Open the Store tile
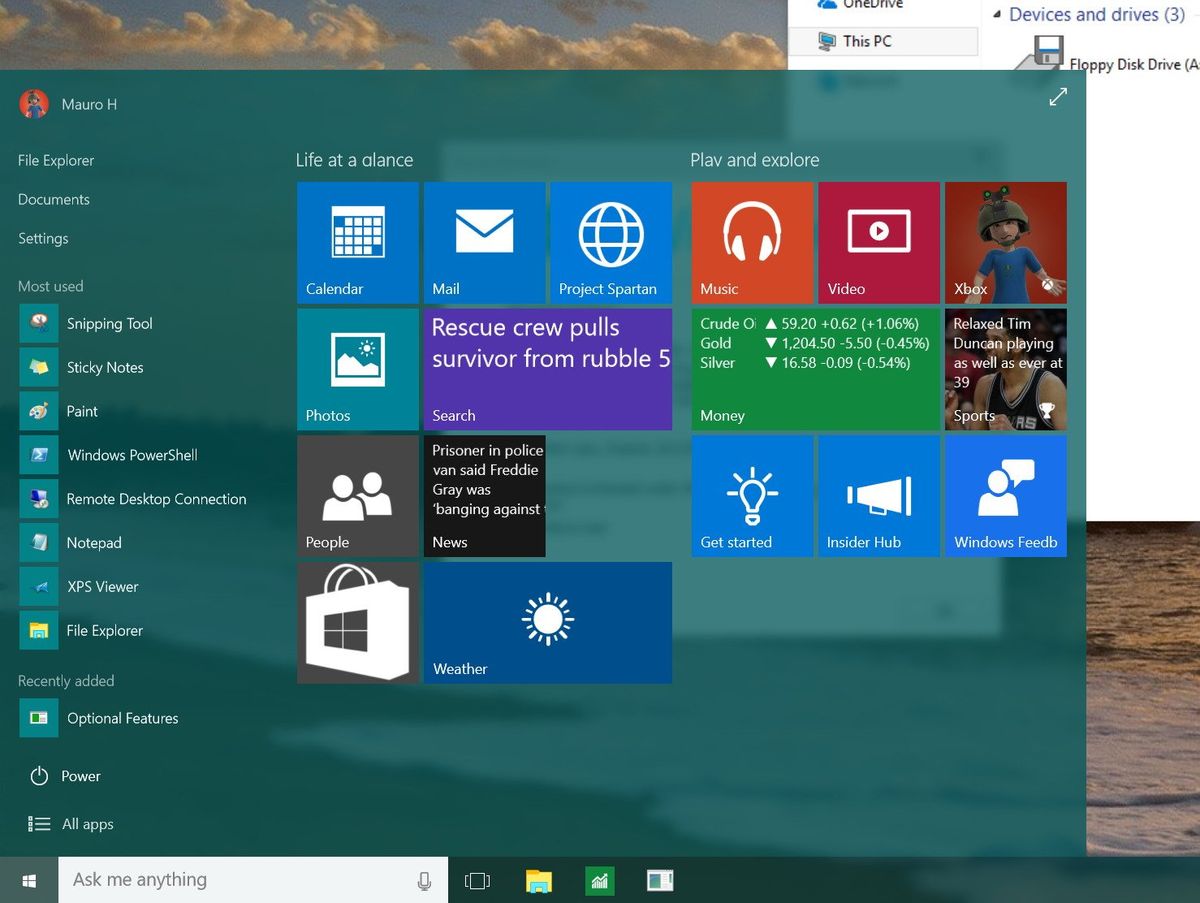The image size is (1200, 903). 357,622
